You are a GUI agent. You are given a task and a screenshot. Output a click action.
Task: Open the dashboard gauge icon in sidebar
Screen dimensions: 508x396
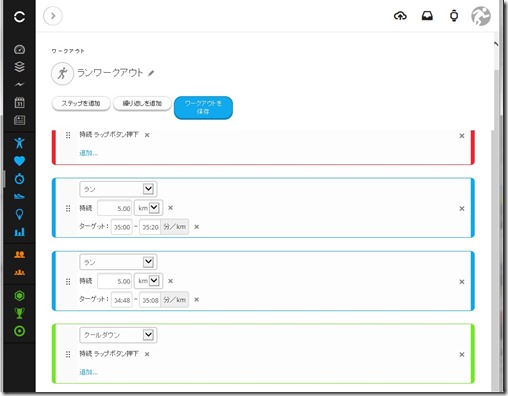point(19,49)
